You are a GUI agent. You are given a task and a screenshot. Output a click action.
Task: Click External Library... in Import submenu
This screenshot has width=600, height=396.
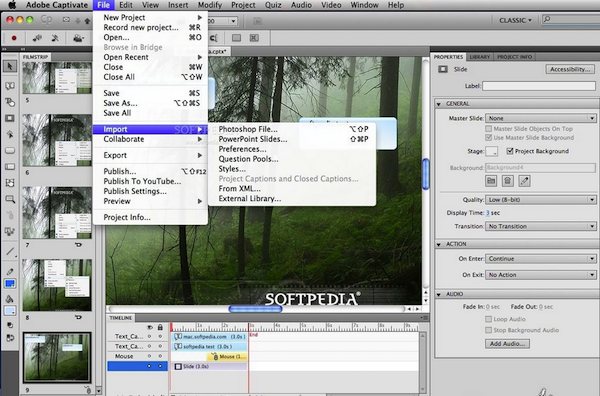click(x=293, y=199)
